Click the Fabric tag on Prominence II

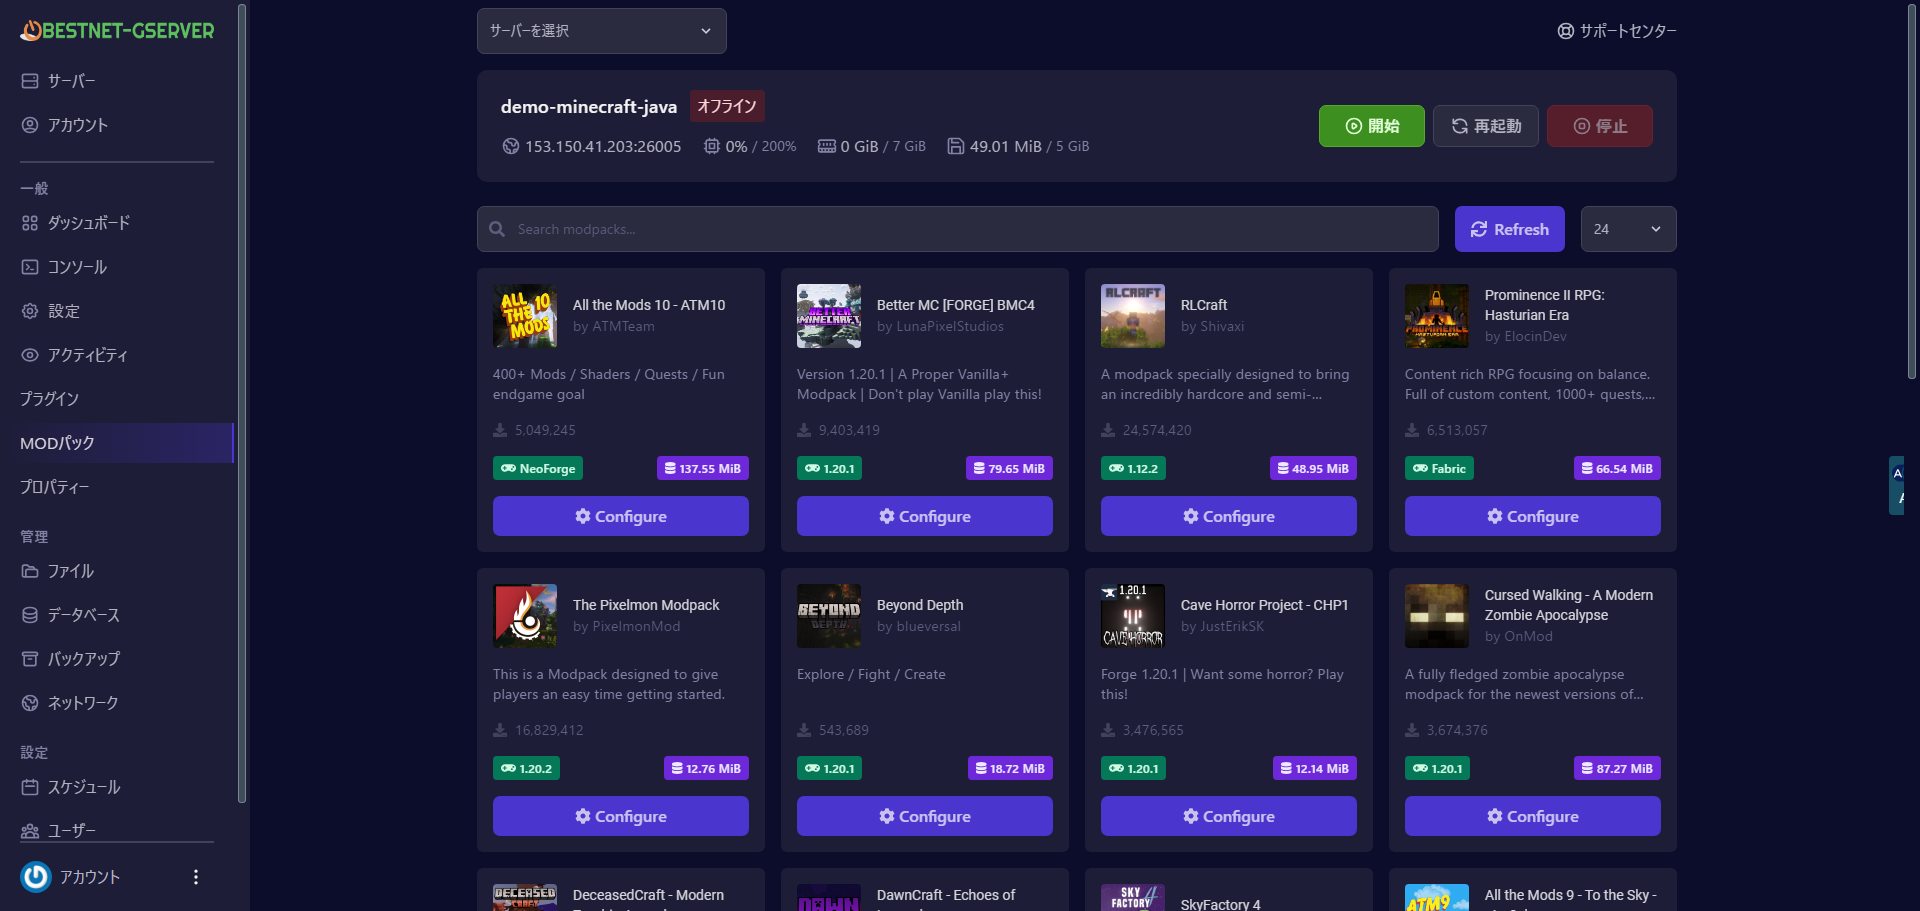[x=1439, y=468]
